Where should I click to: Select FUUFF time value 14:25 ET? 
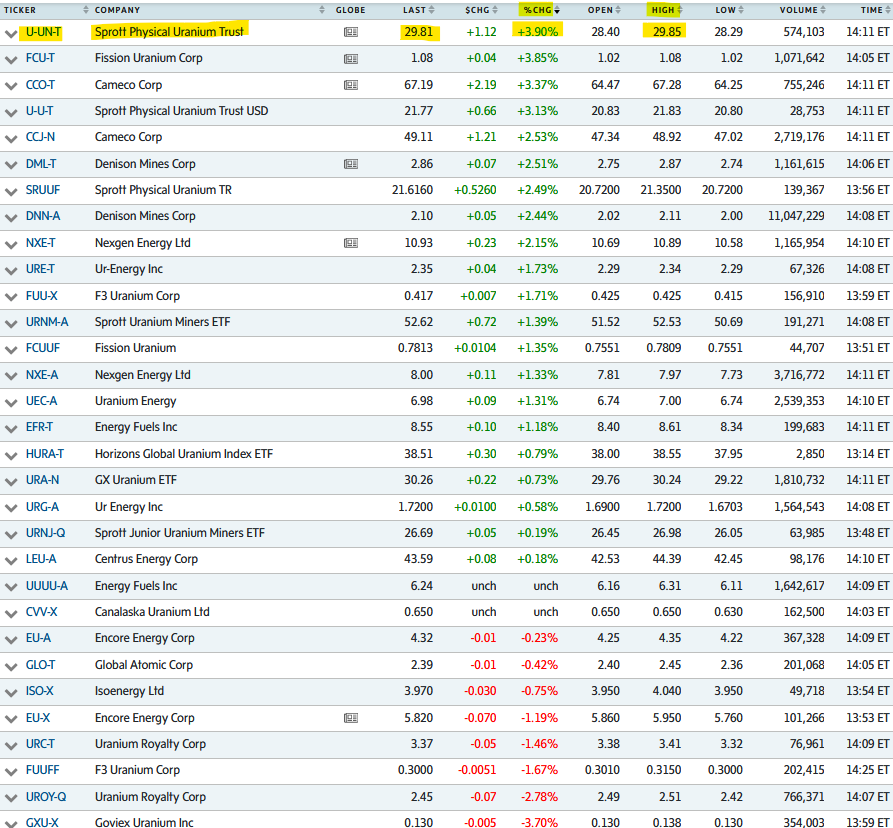[867, 770]
